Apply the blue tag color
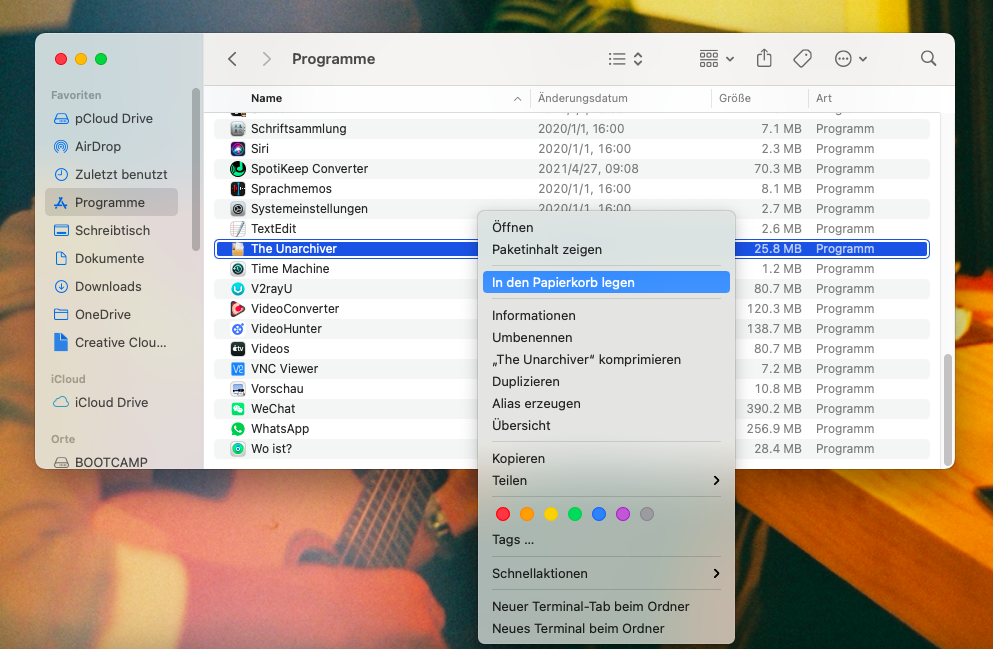This screenshot has height=649, width=993. 598,514
